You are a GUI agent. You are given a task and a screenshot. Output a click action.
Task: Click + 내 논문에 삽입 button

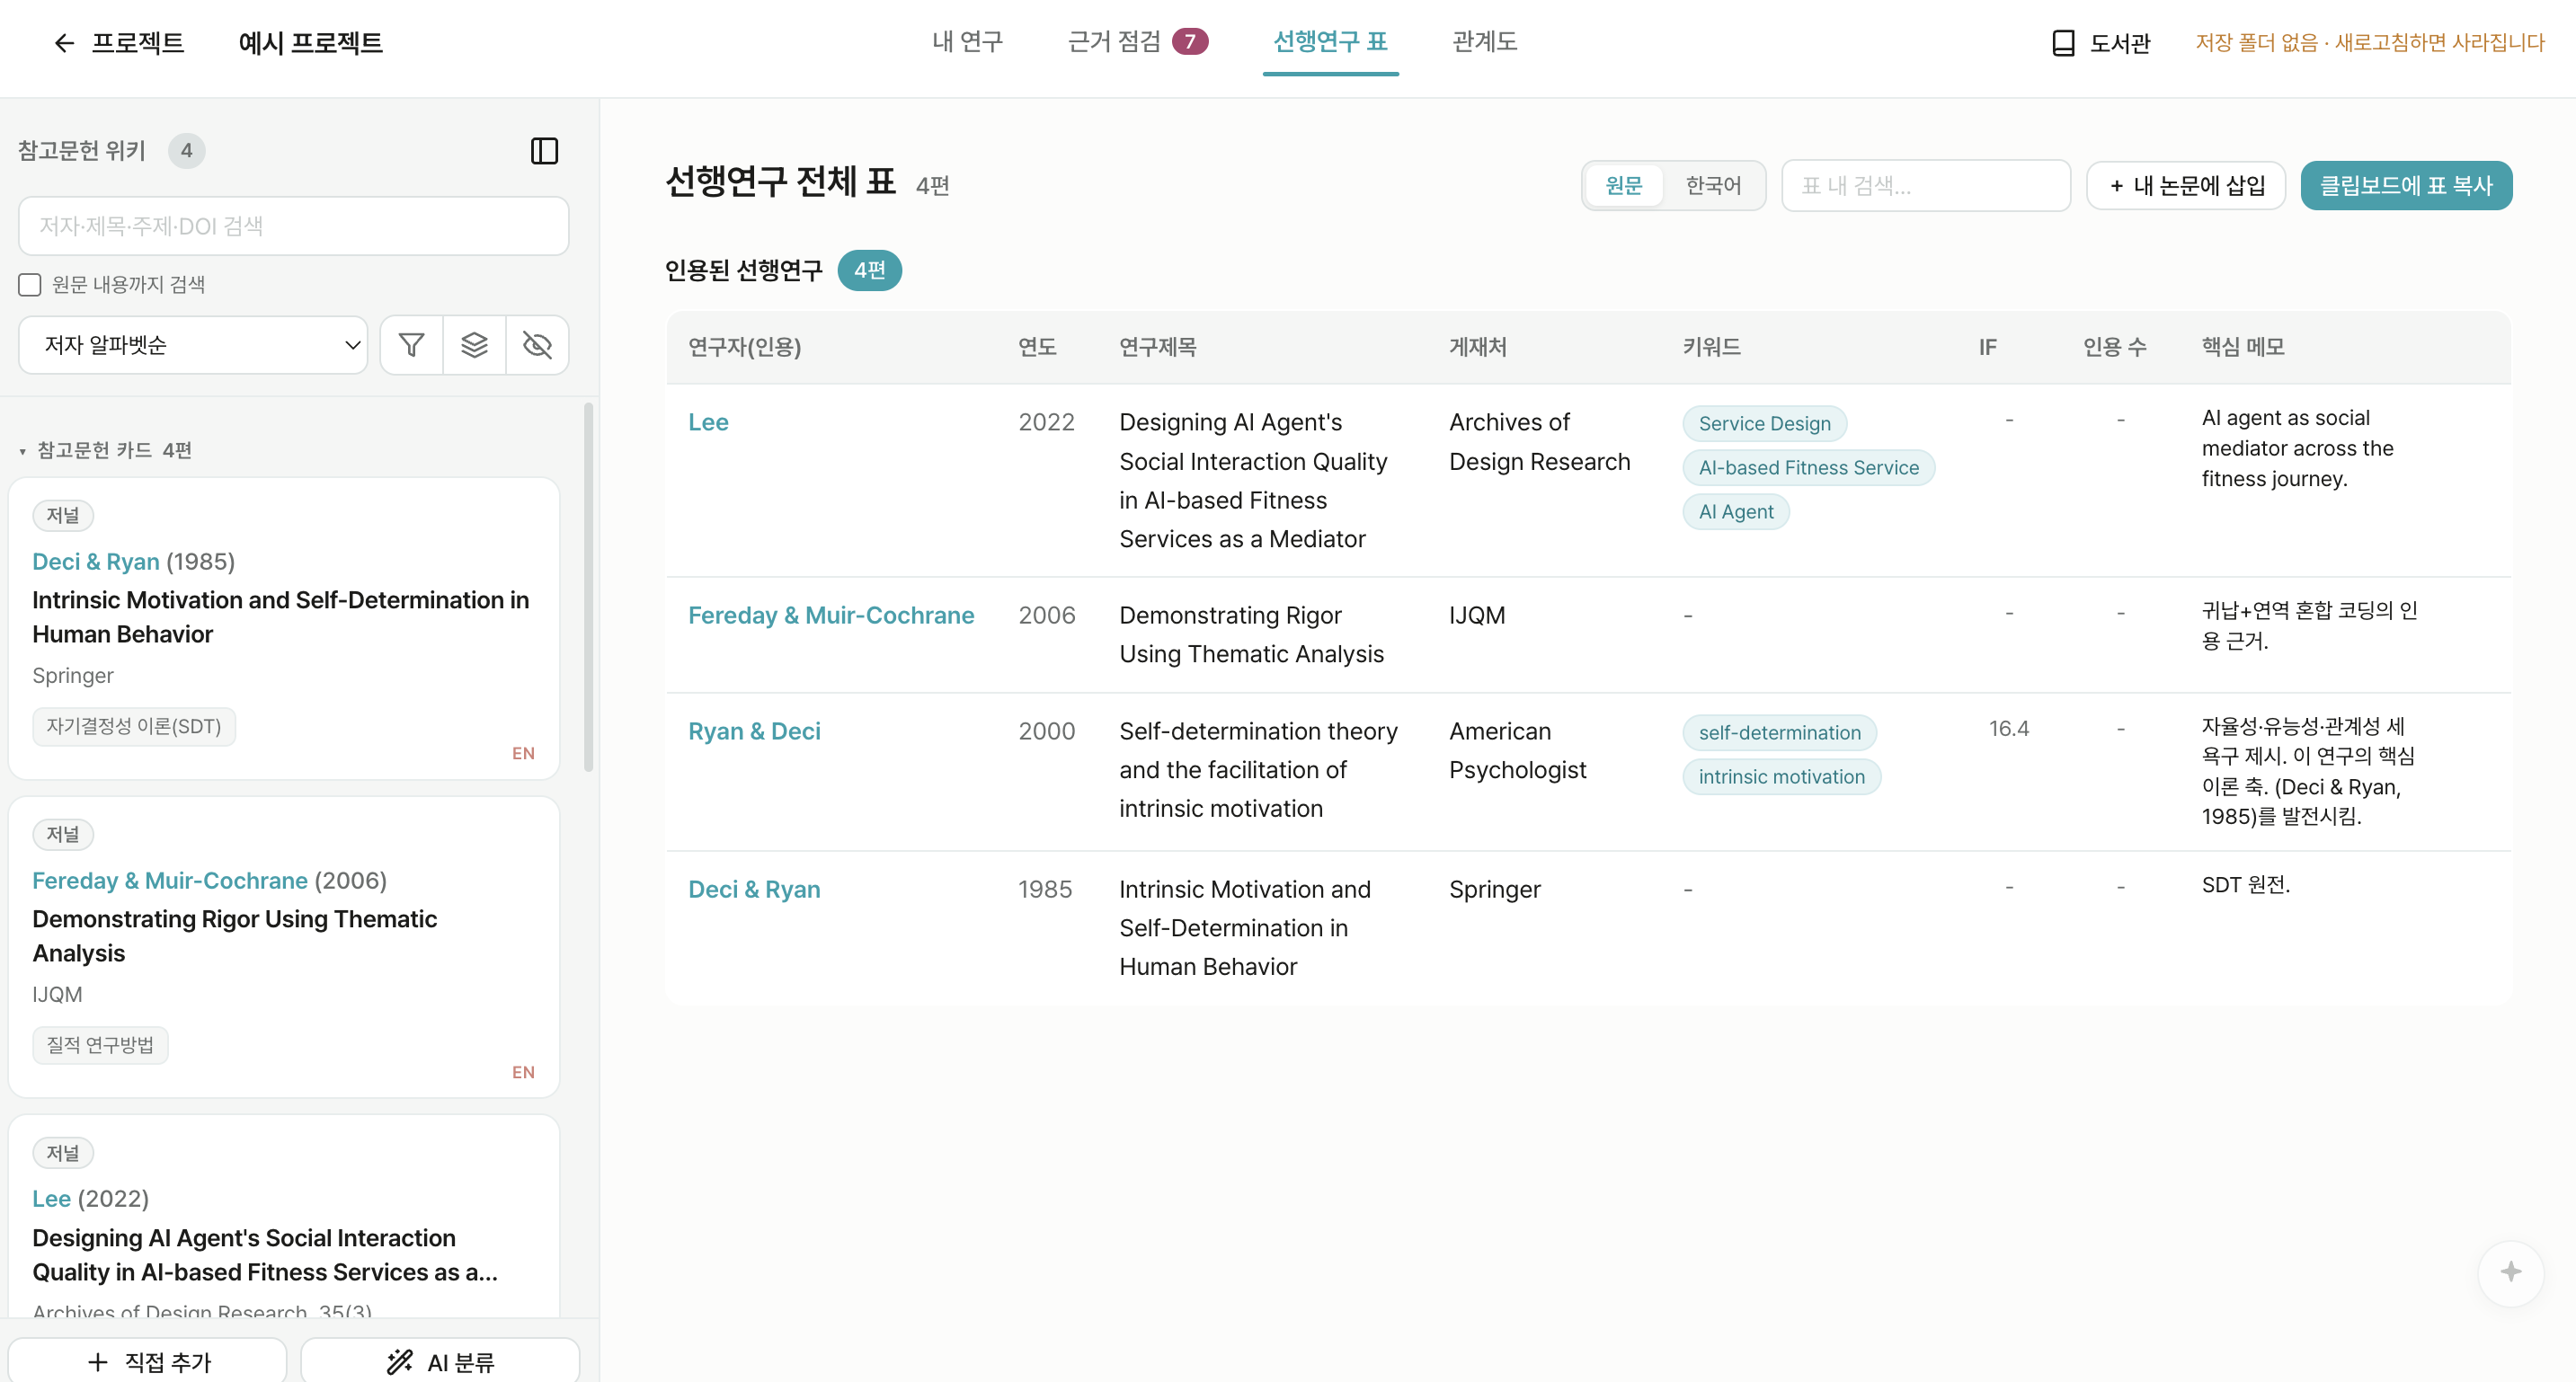[x=2186, y=185]
